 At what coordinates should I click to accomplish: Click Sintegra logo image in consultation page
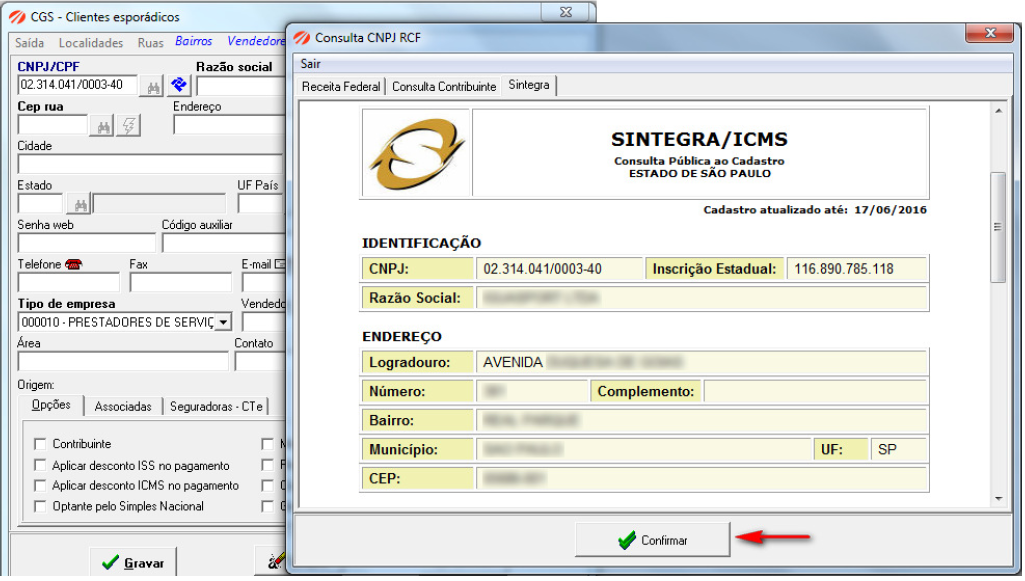coord(416,154)
